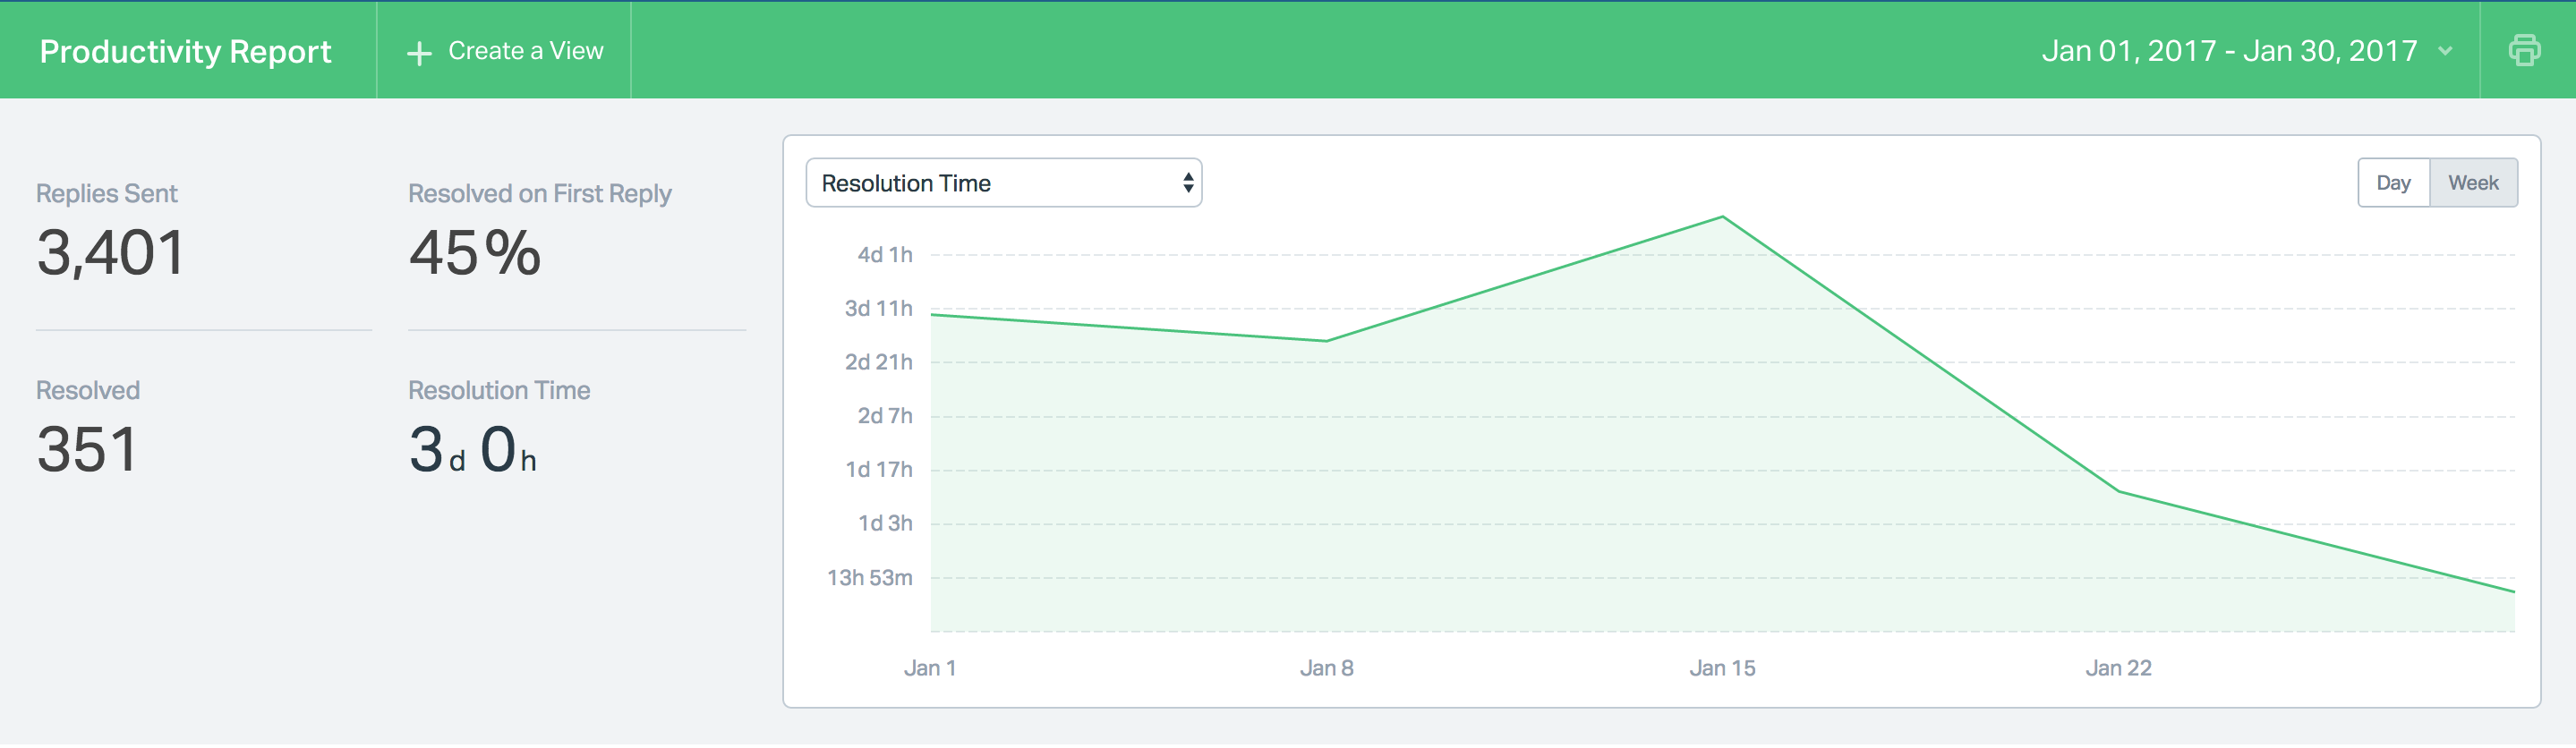This screenshot has height=748, width=2576.
Task: Click the 45% value
Action: pos(475,252)
